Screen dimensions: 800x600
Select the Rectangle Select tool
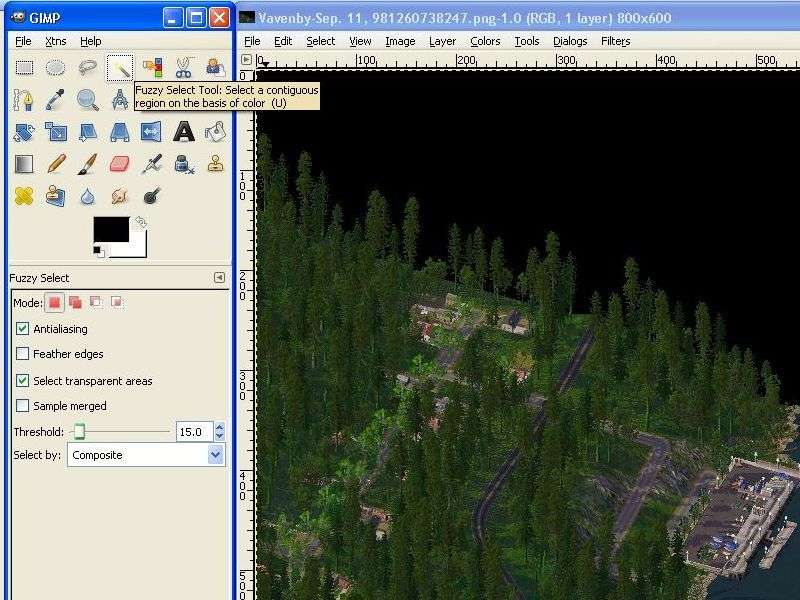pos(24,67)
